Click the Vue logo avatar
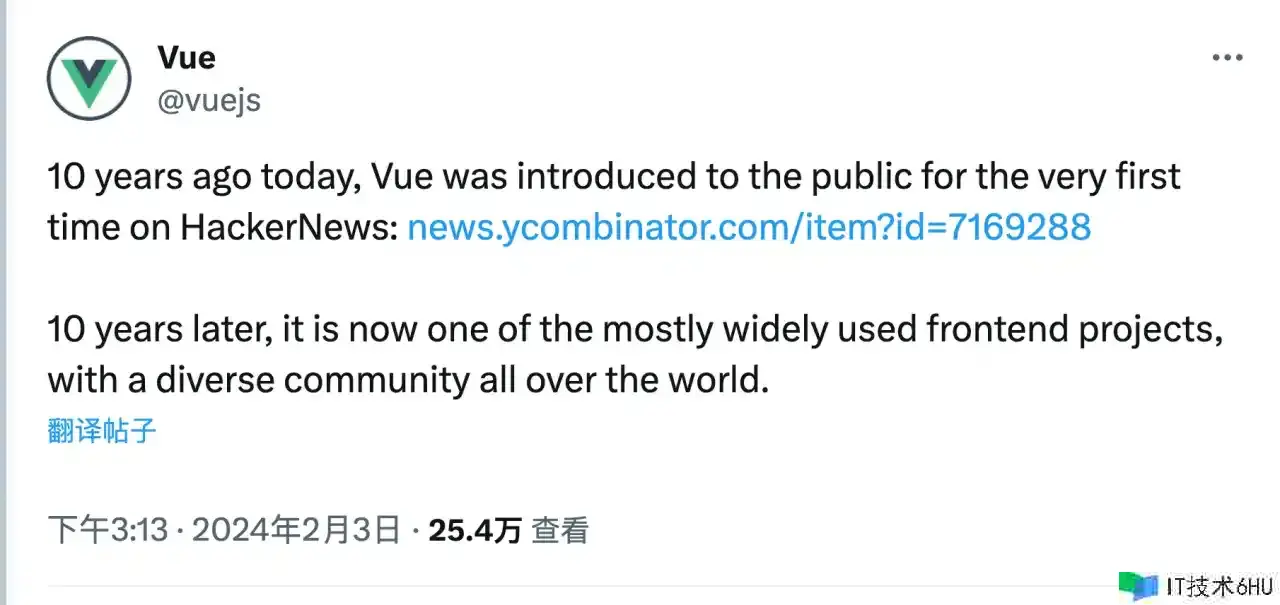 coord(89,78)
